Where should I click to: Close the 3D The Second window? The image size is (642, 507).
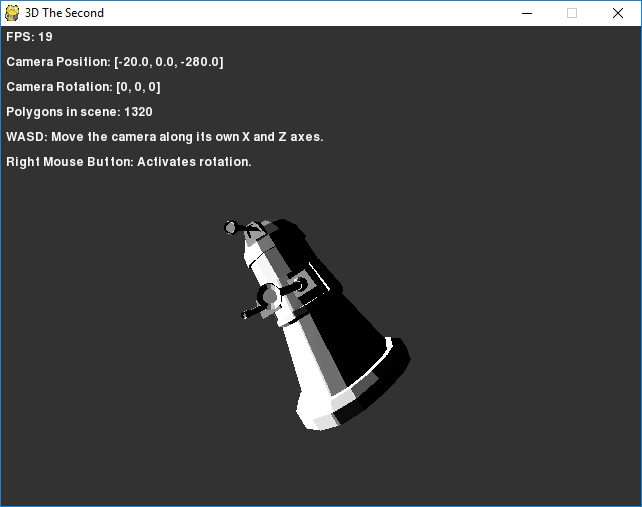(x=618, y=13)
